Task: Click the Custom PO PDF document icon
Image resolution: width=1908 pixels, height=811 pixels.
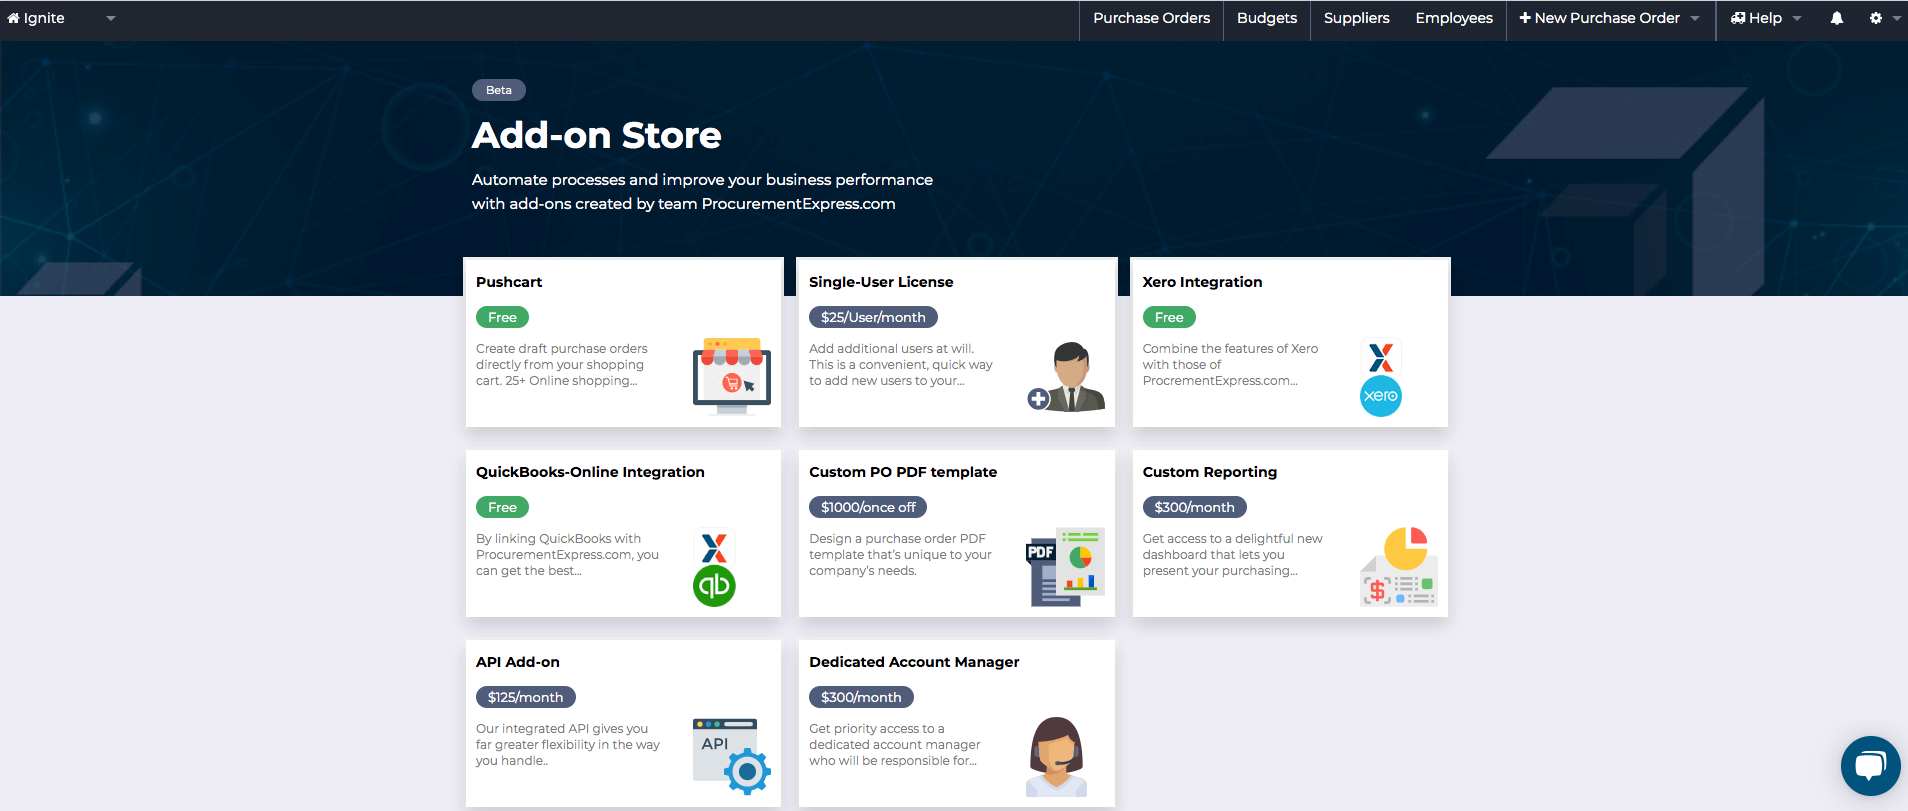Action: click(x=1065, y=566)
